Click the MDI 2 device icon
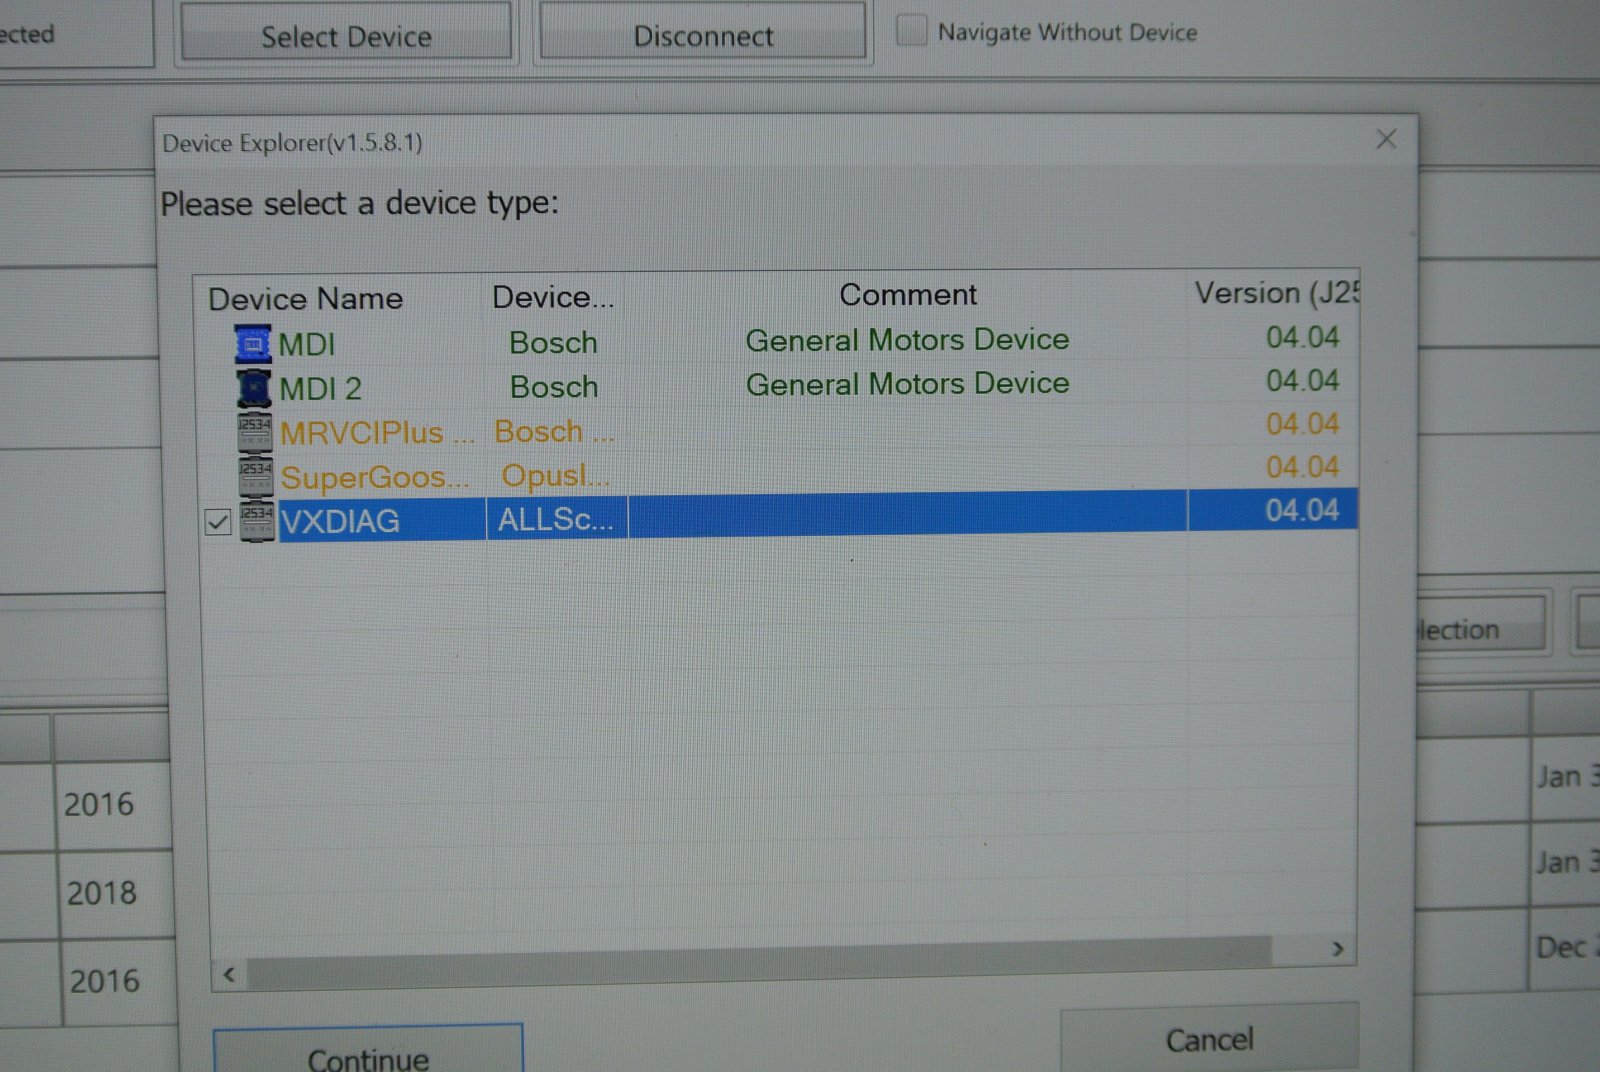The image size is (1600, 1072). 253,388
